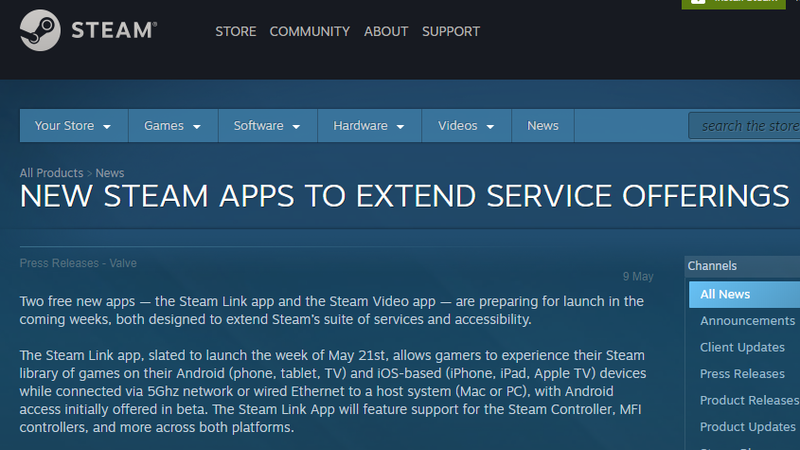Select the Client Updates channel
The image size is (800, 450).
(x=742, y=347)
